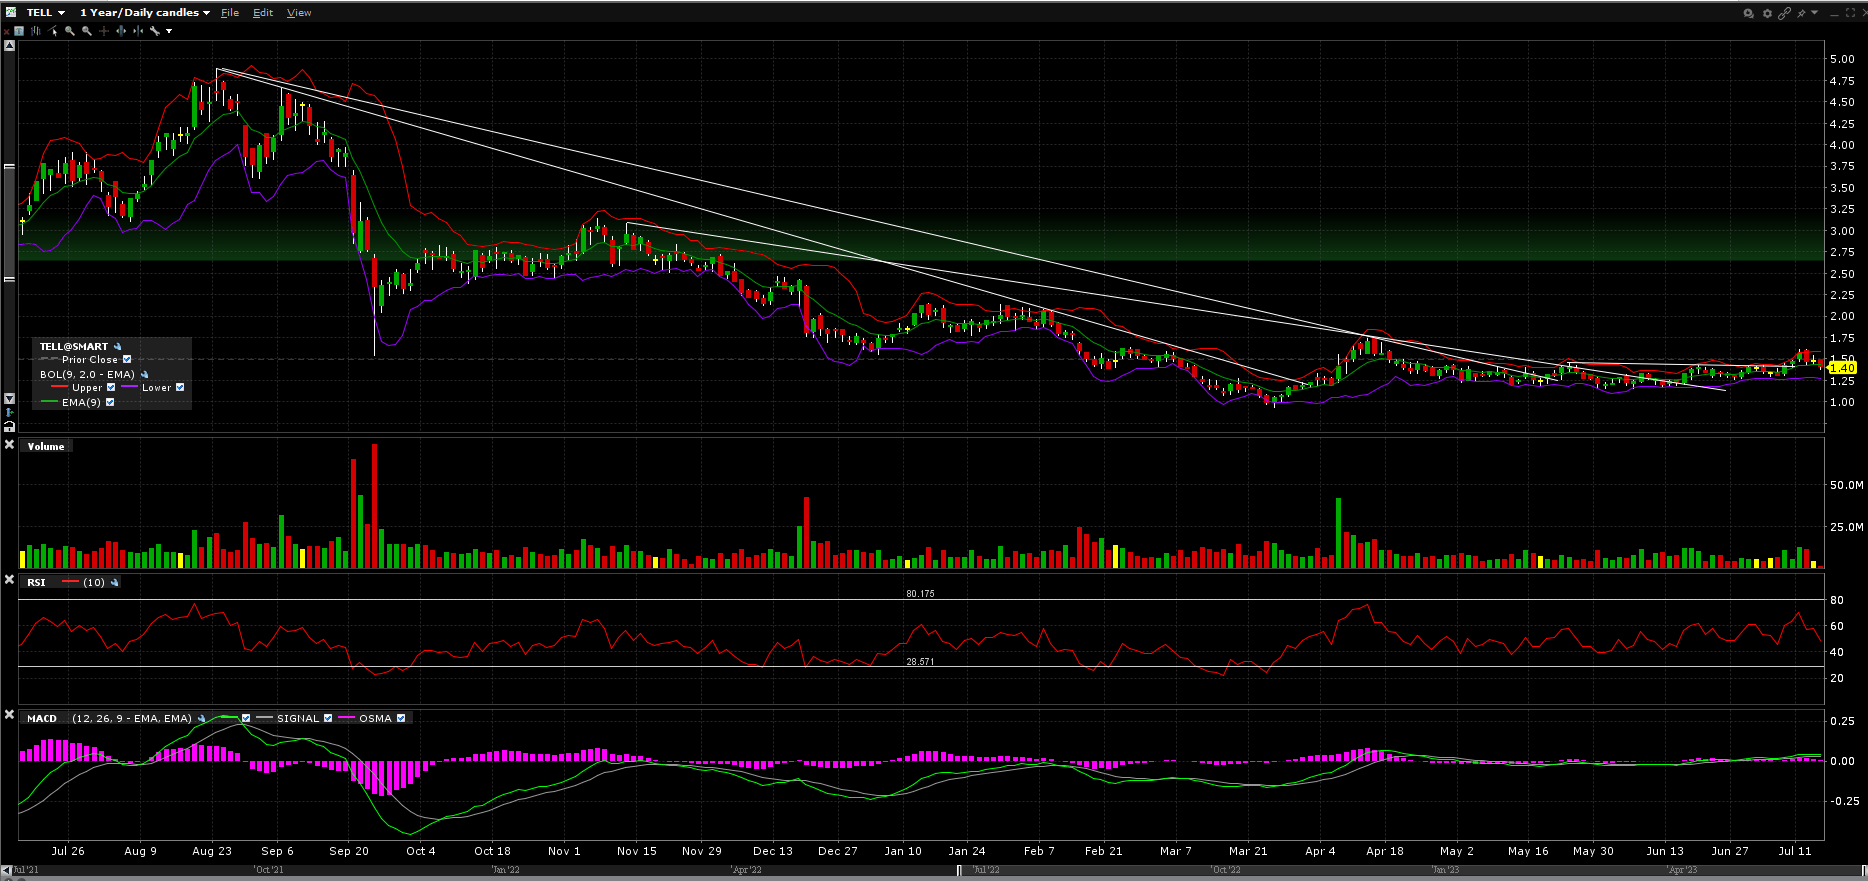Click the pin window icon
Image resolution: width=1868 pixels, height=881 pixels.
click(1801, 13)
